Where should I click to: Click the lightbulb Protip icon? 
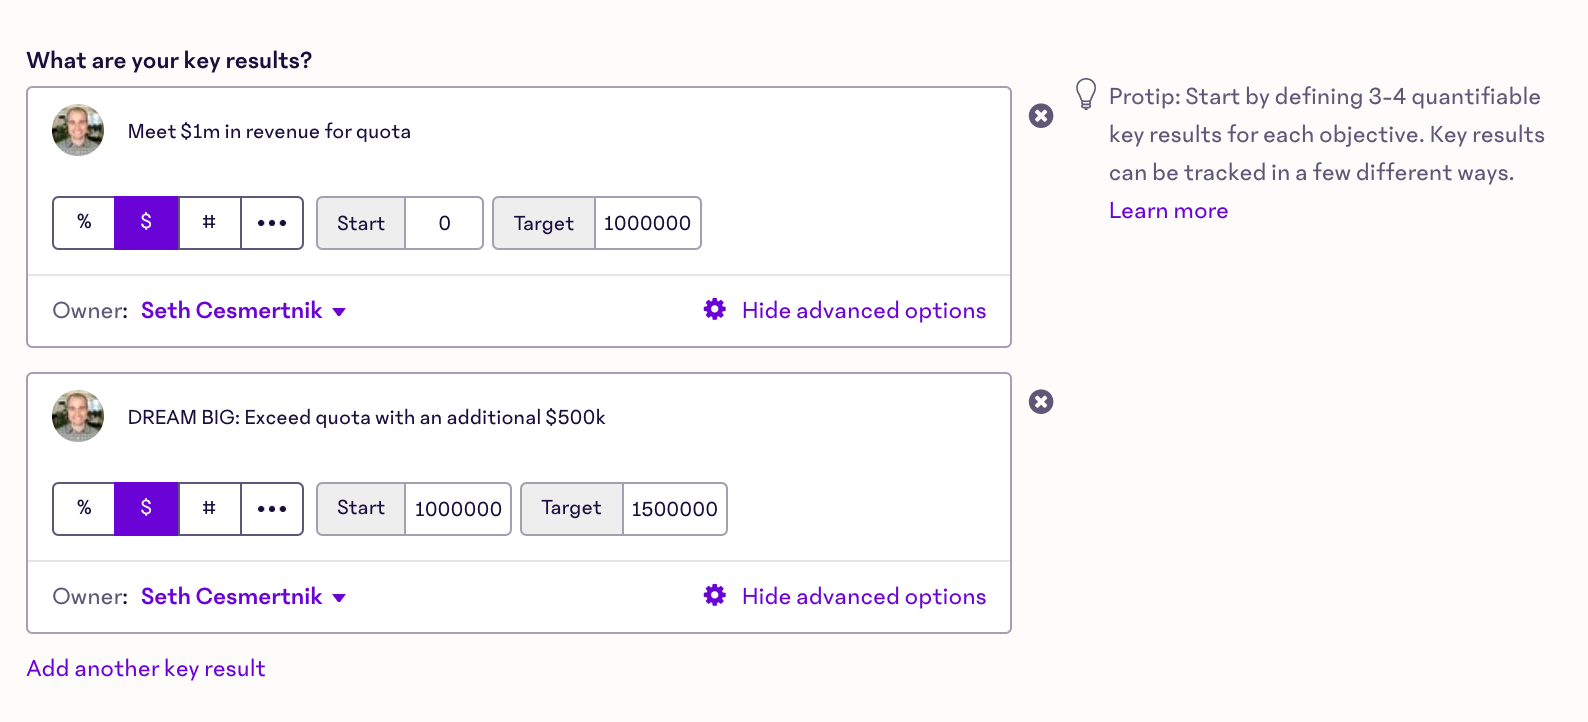pos(1086,94)
